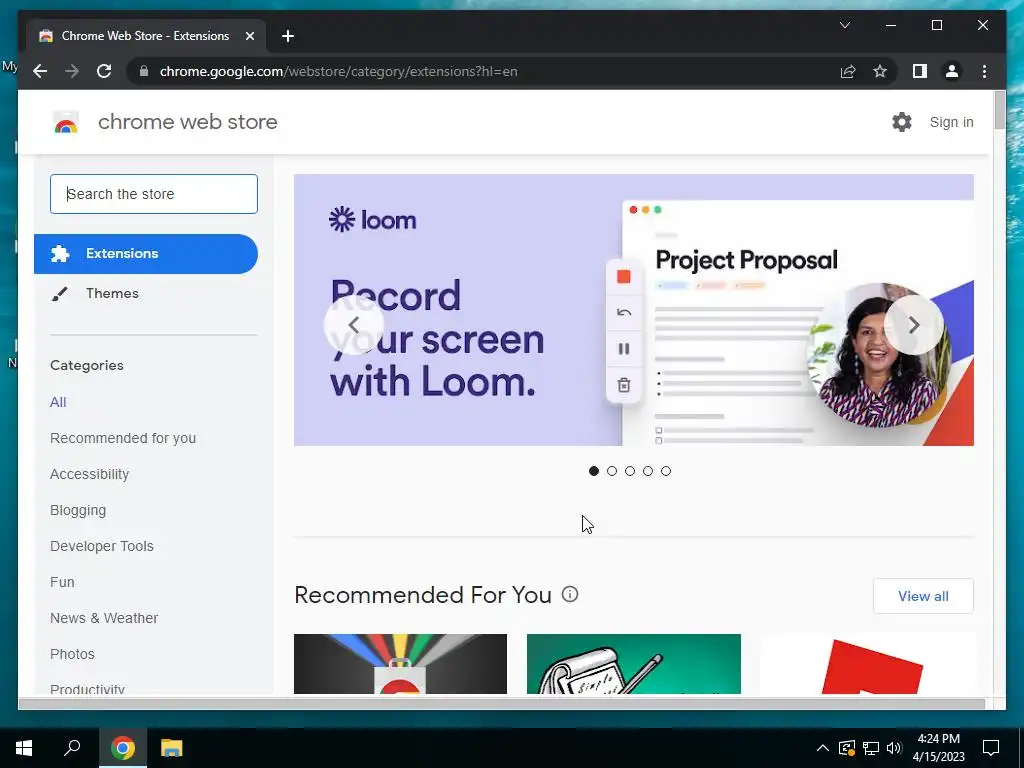Open the red-logo extension thumbnail
This screenshot has width=1024, height=768.
867,664
